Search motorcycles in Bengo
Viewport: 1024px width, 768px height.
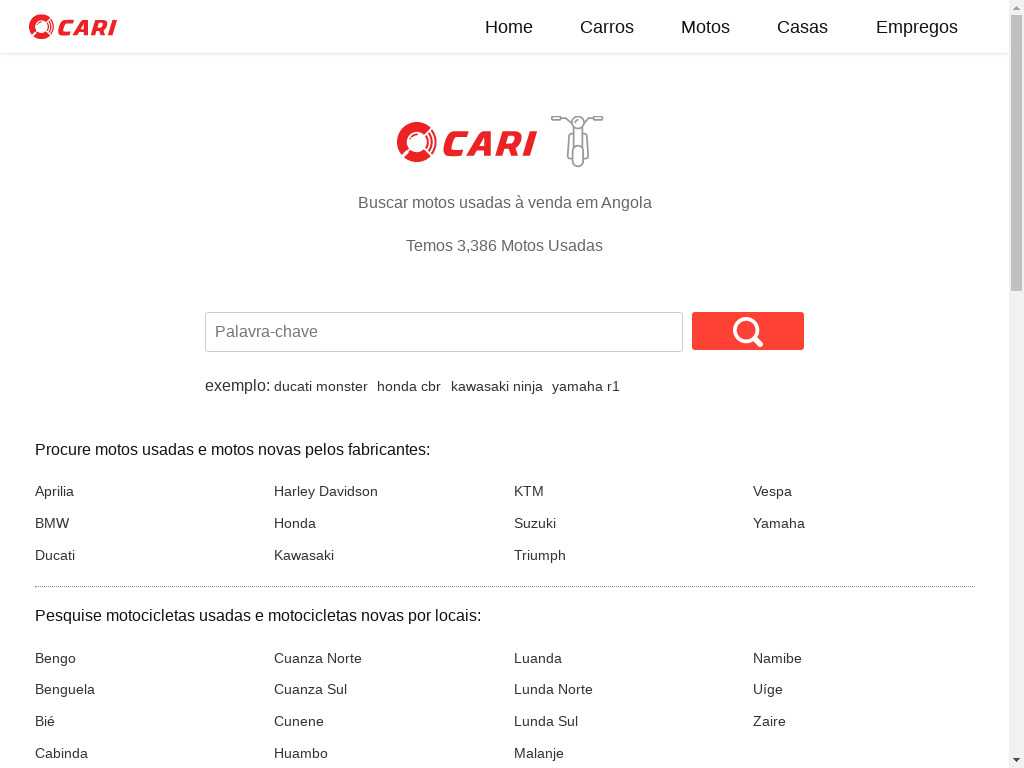click(55, 658)
